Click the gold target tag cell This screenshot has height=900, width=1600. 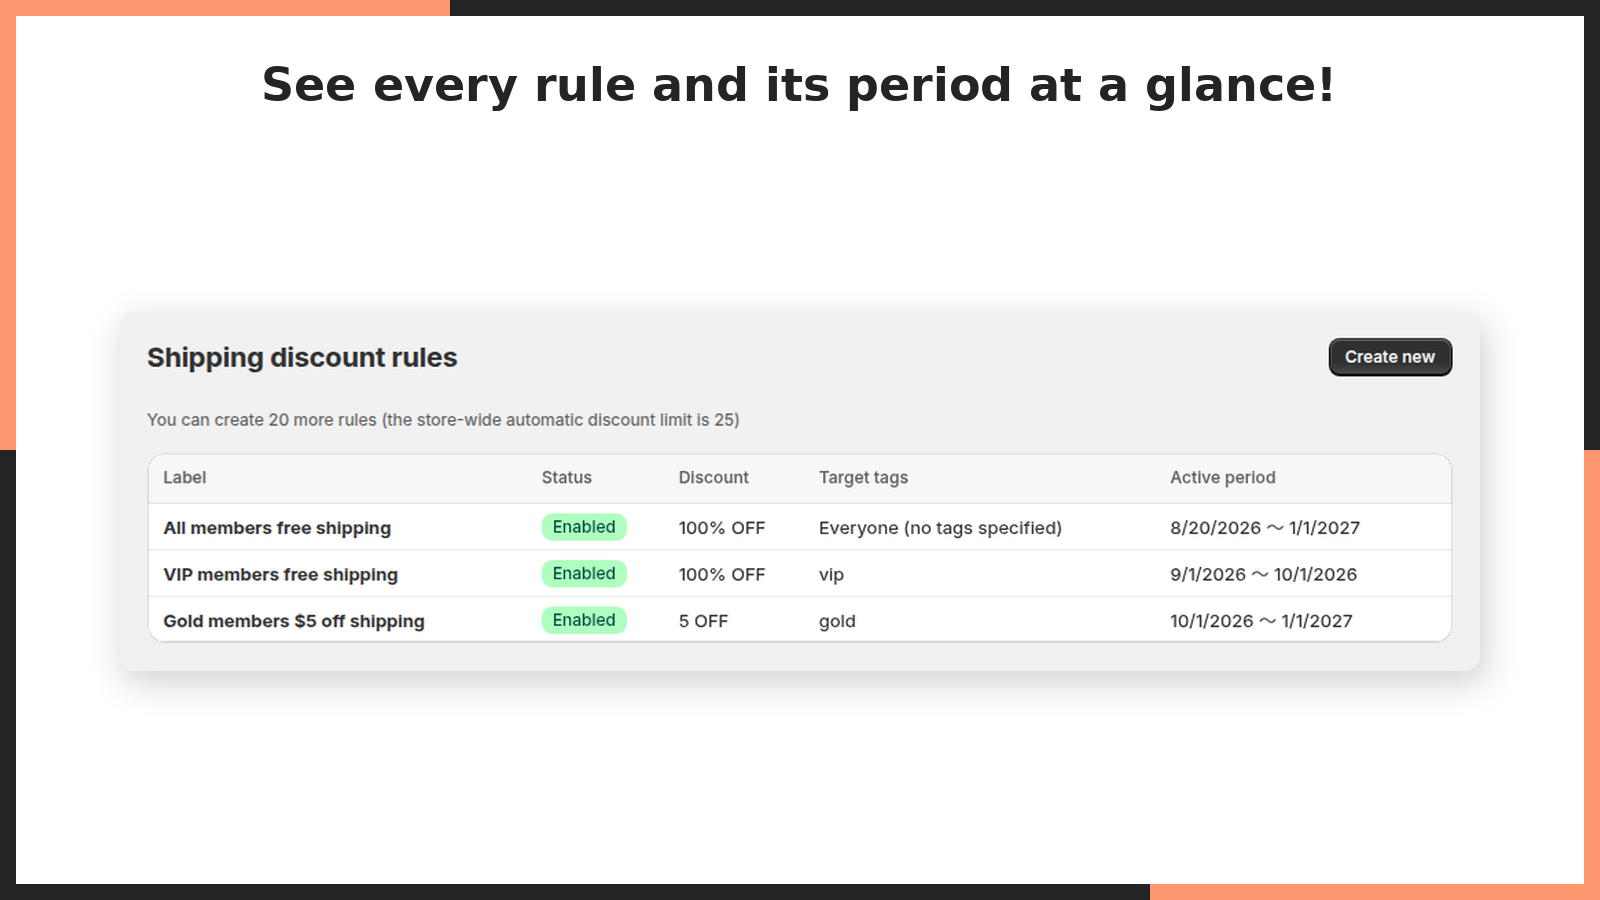(x=837, y=621)
